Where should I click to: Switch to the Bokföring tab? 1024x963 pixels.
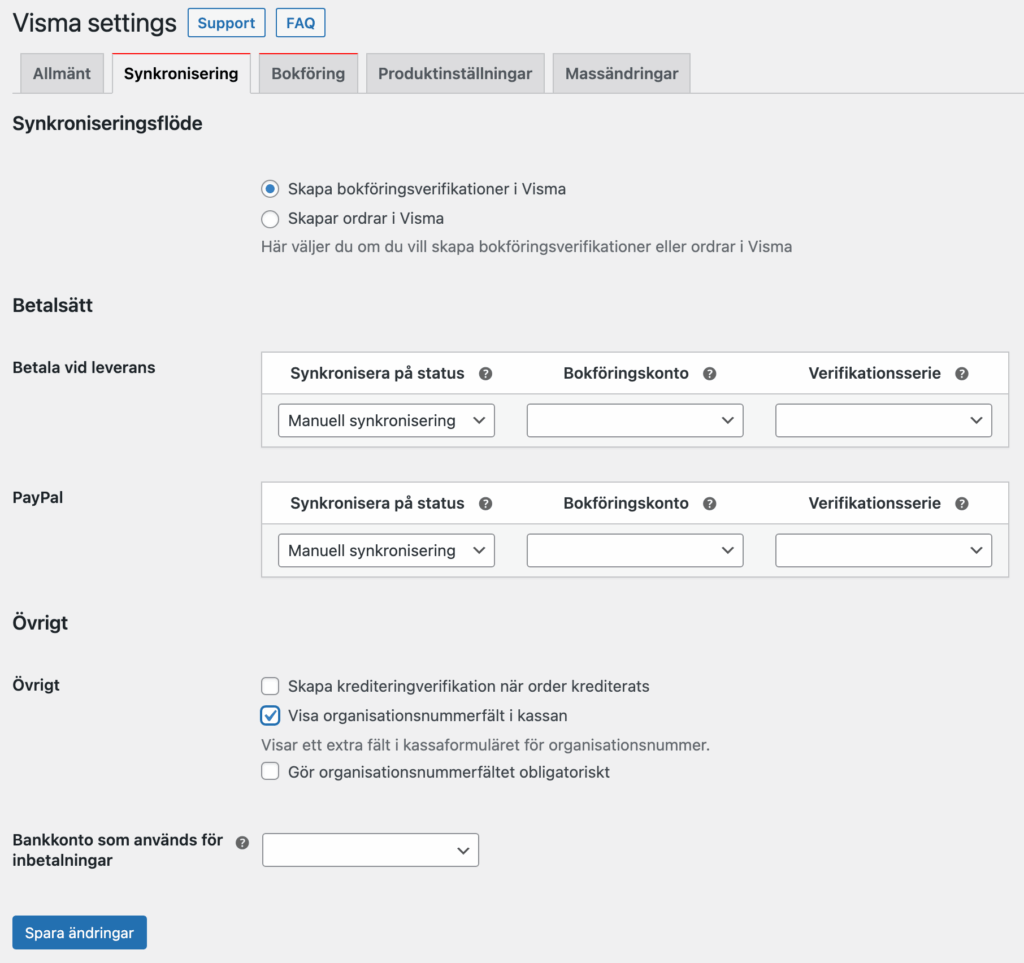click(307, 72)
